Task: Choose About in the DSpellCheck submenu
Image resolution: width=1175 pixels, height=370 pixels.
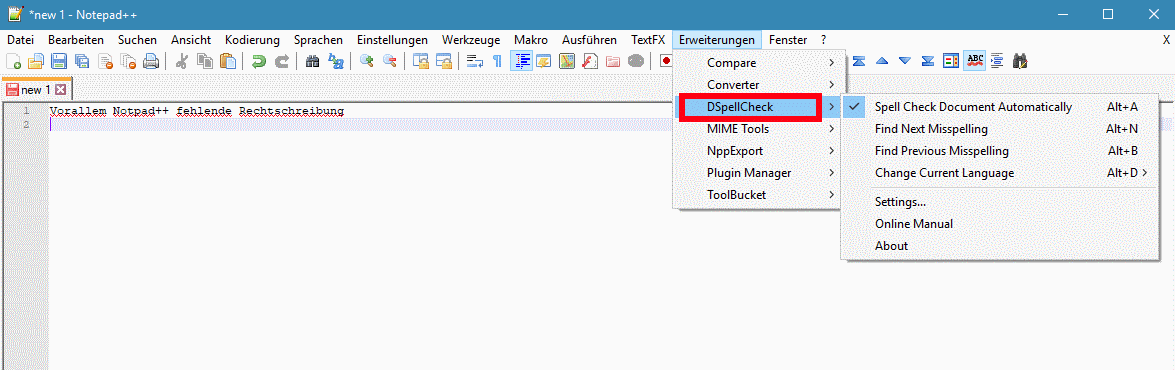Action: coord(1000,246)
